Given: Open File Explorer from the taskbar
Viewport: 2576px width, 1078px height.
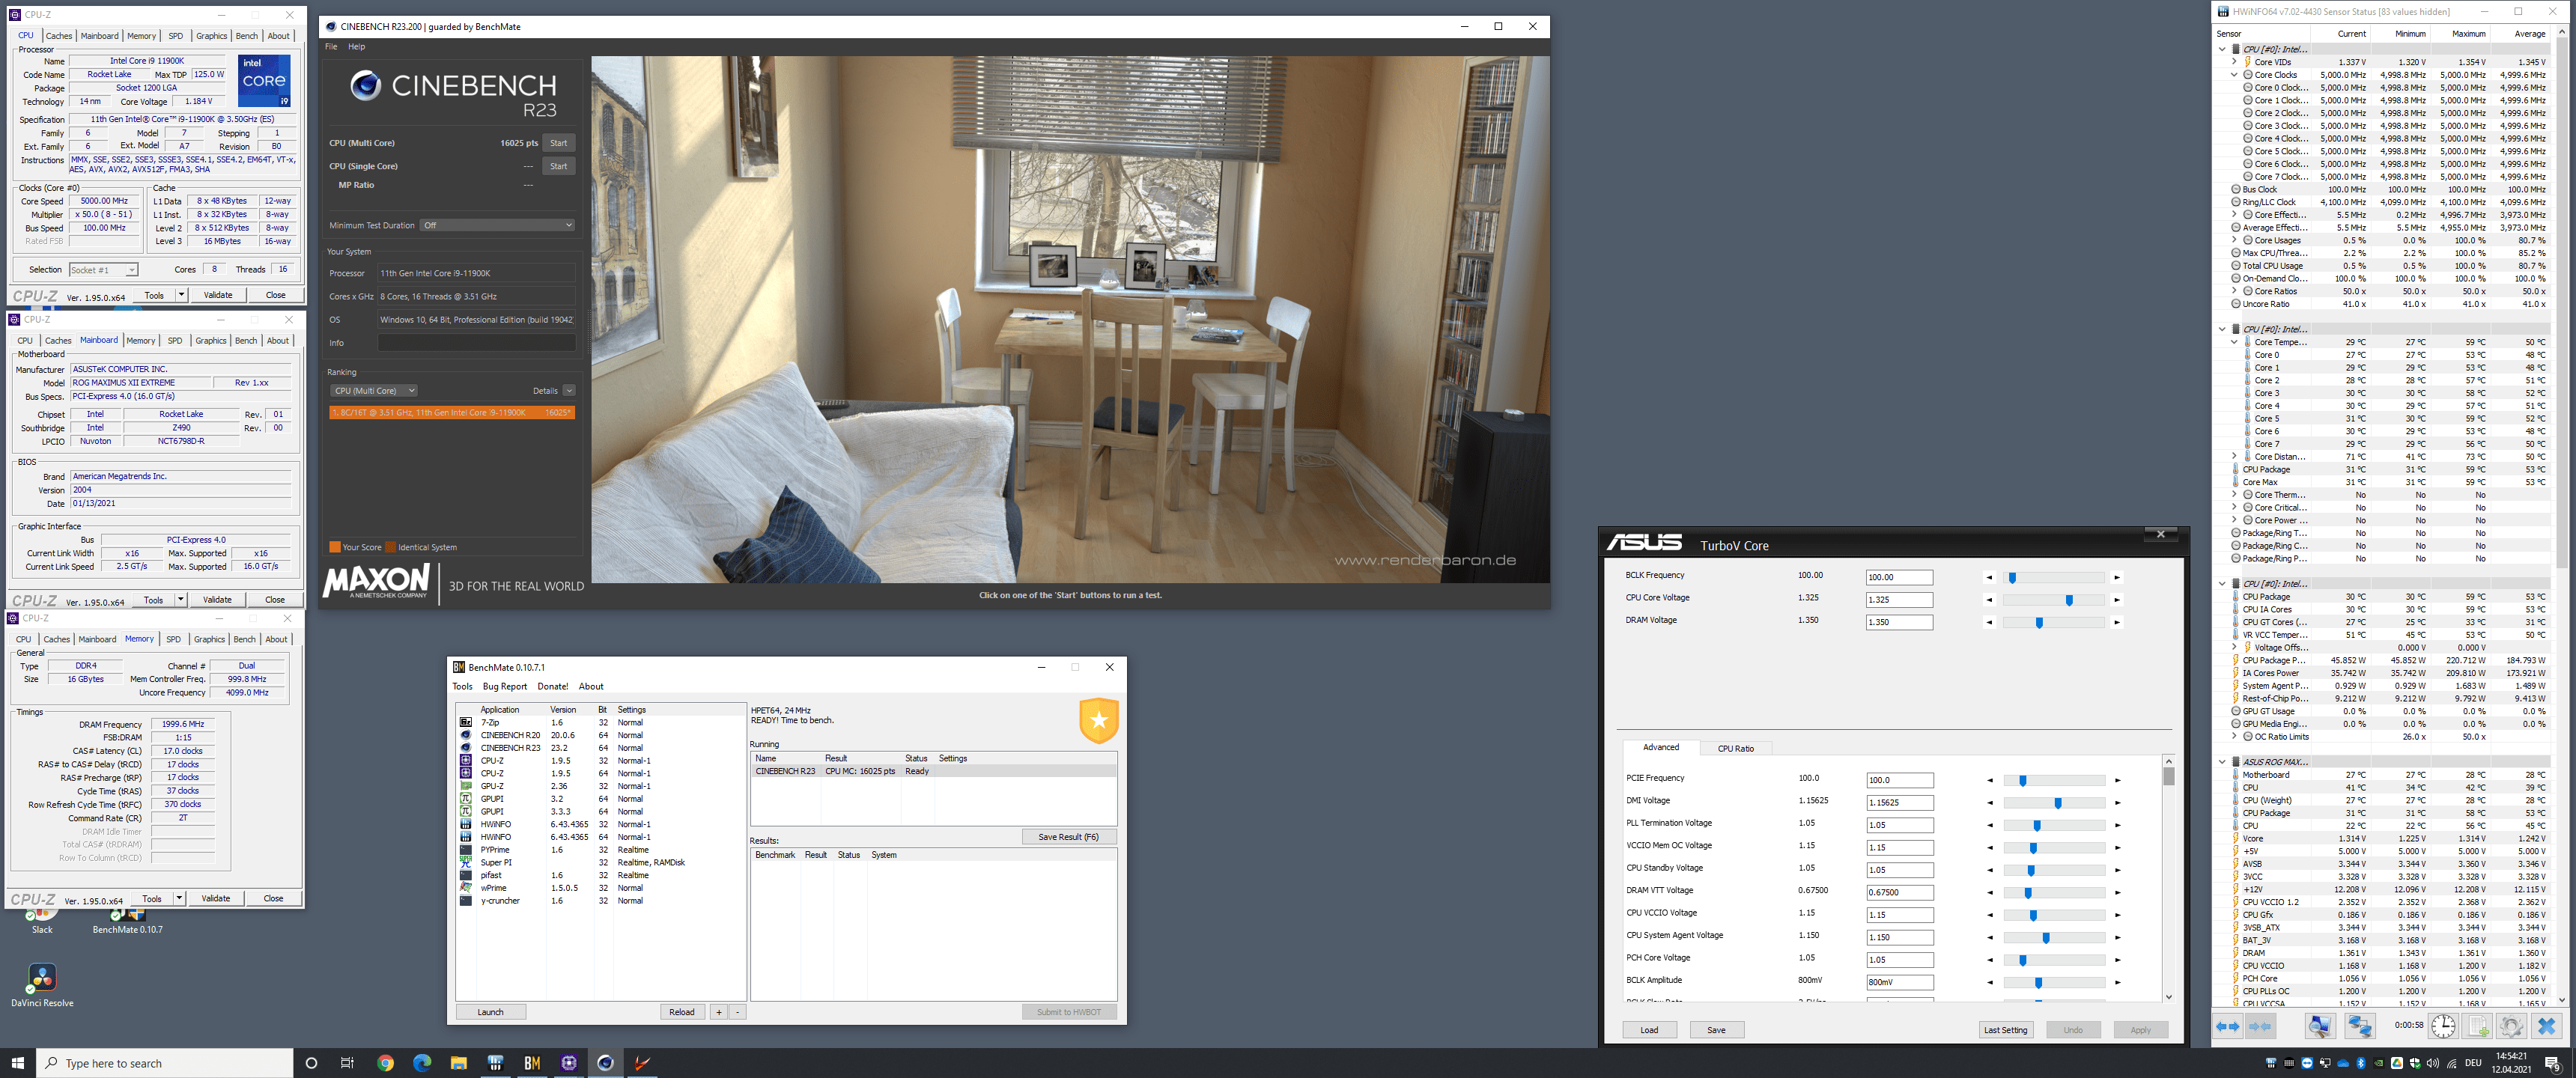Looking at the screenshot, I should (x=458, y=1063).
